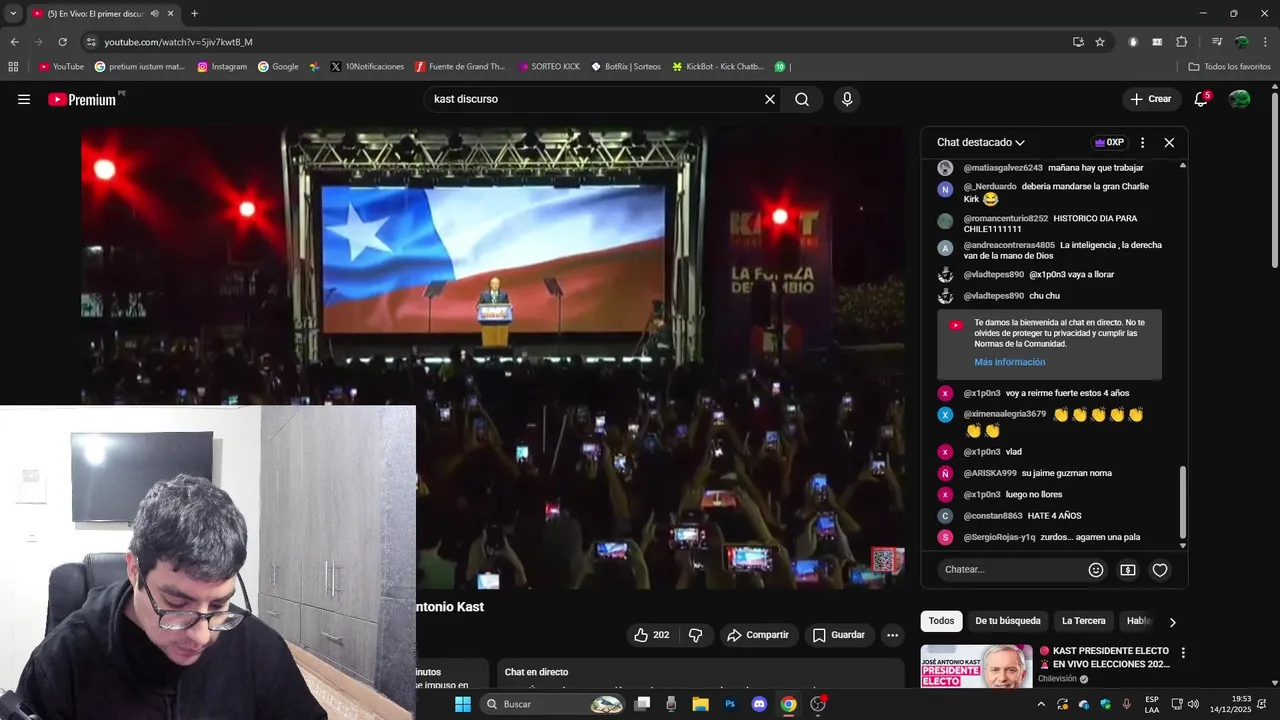Select the De tu búsqueda chip
The image size is (1280, 720).
(1008, 621)
